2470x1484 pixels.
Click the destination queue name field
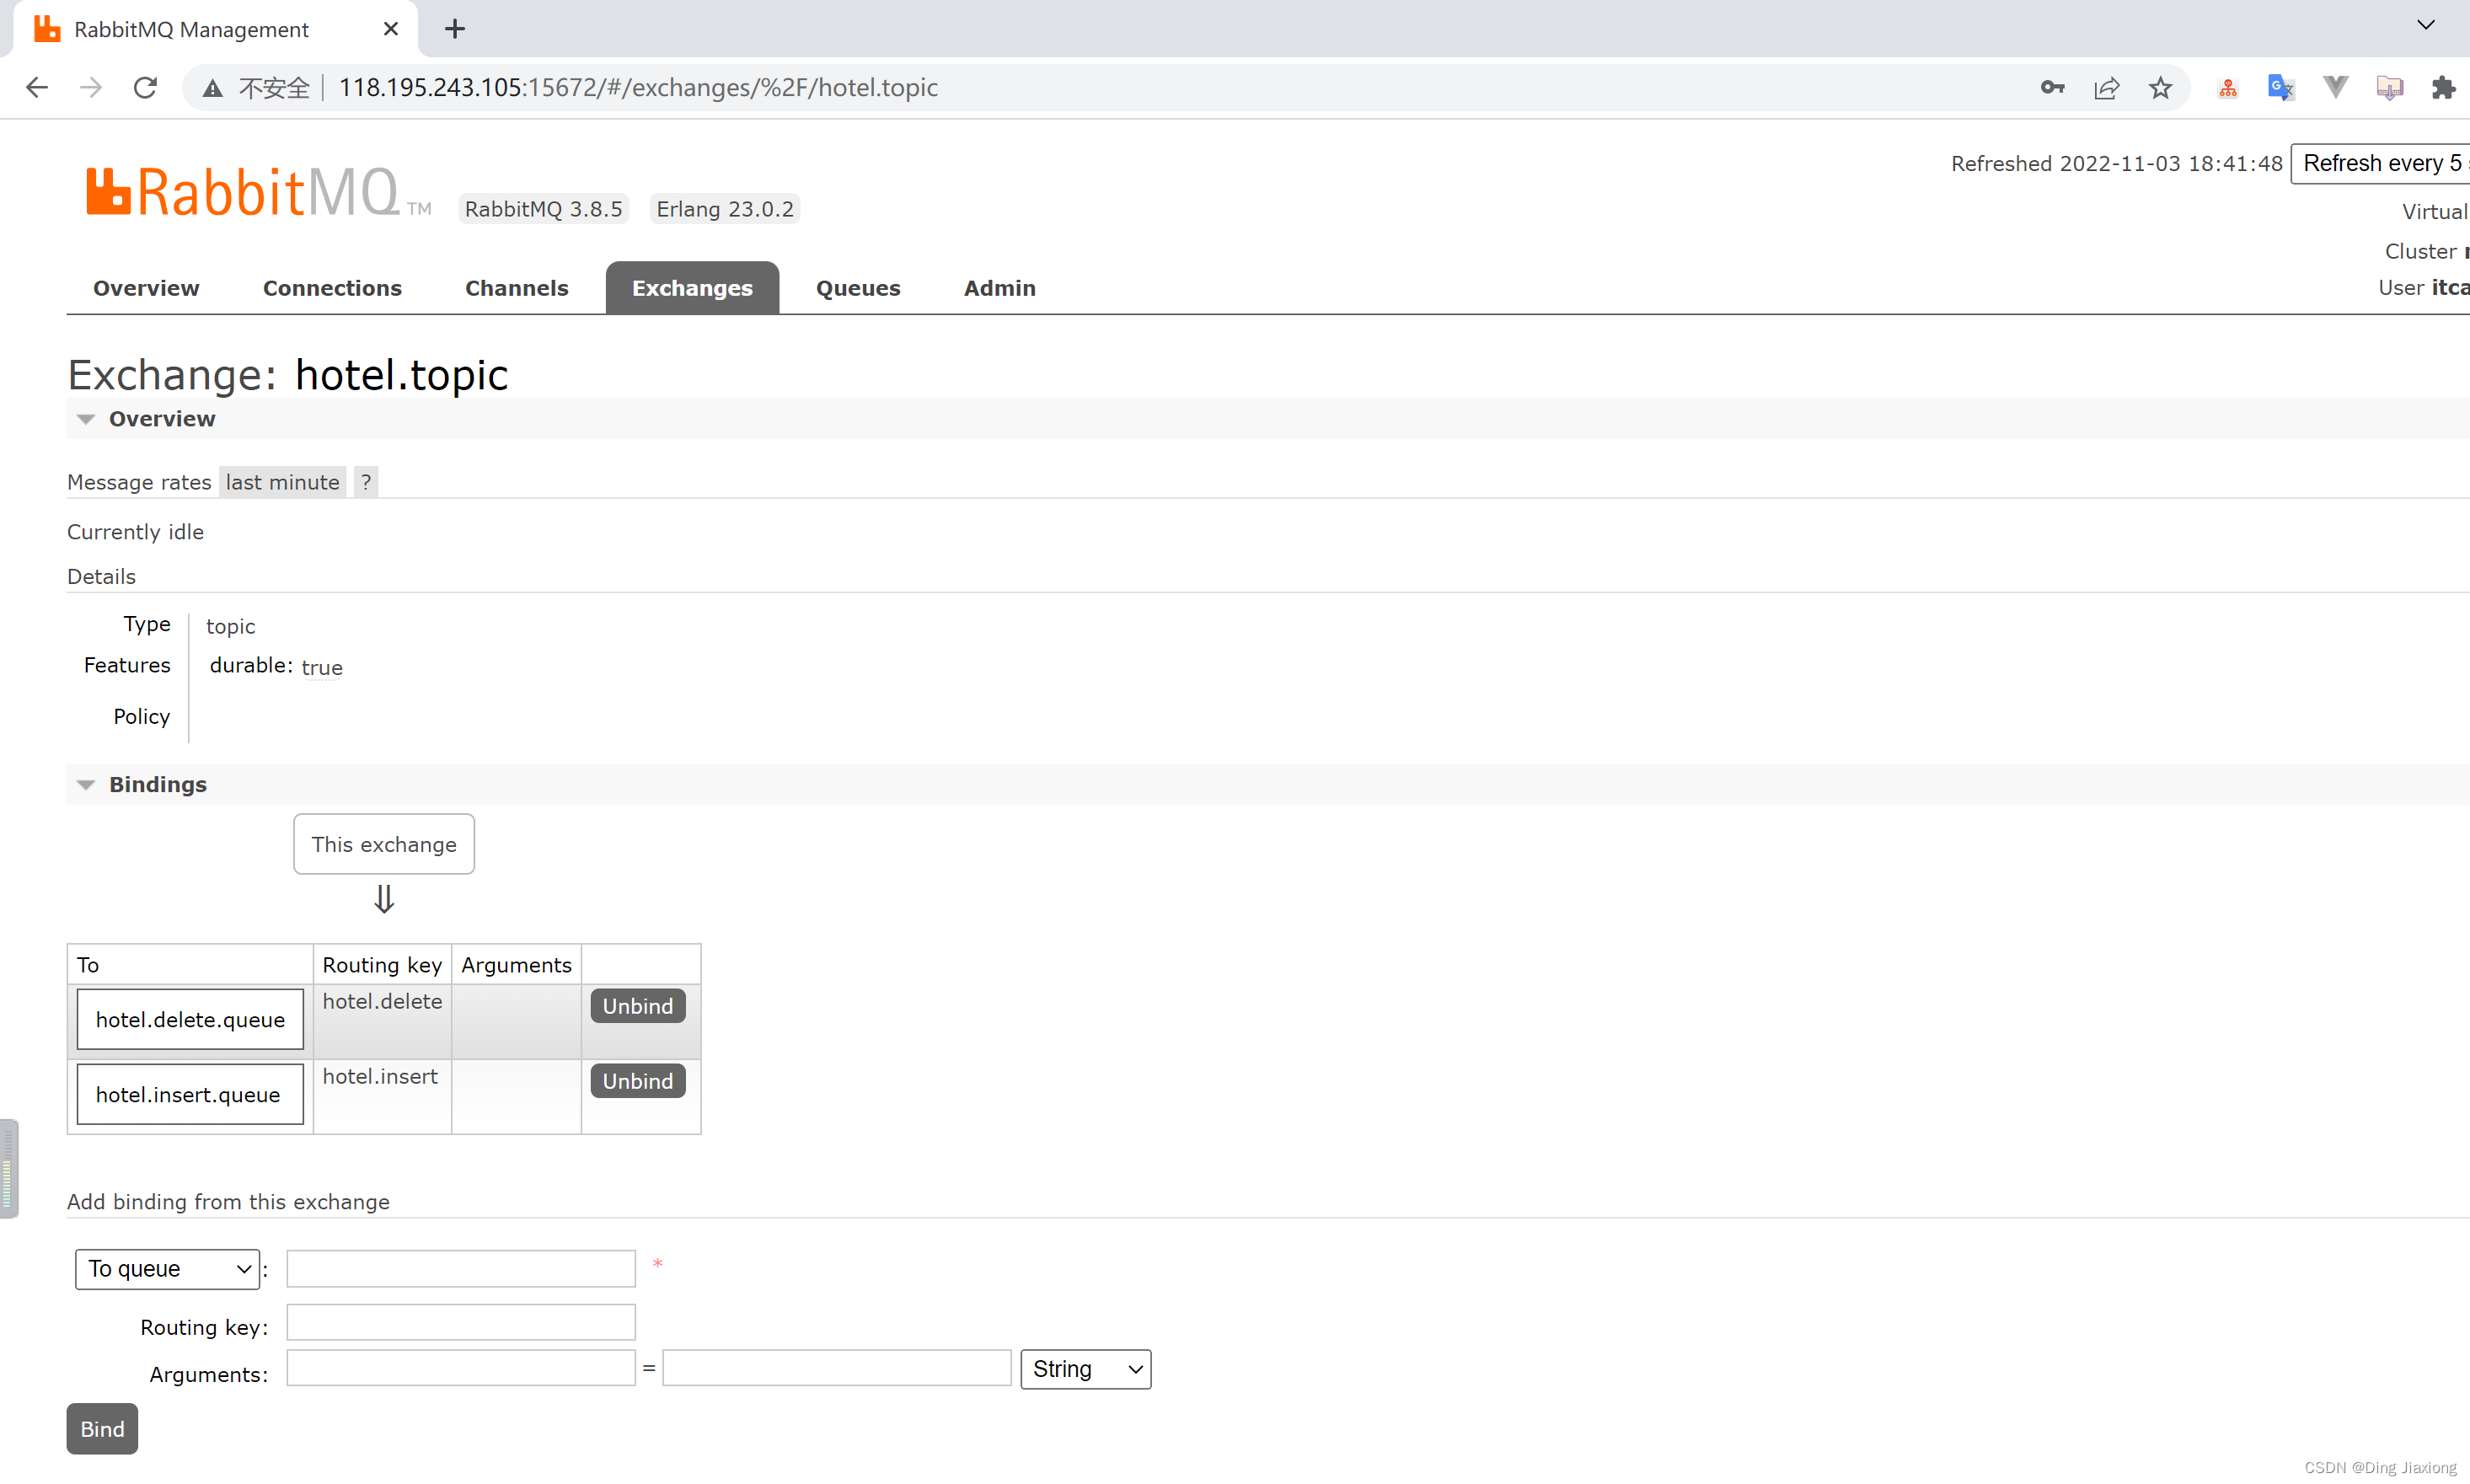click(461, 1269)
